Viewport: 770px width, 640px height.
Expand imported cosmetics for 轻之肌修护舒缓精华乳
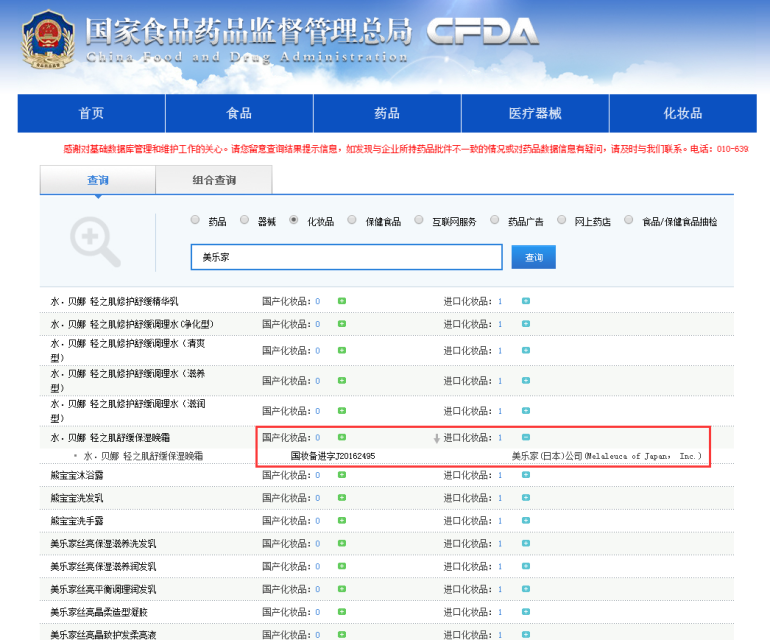click(525, 301)
